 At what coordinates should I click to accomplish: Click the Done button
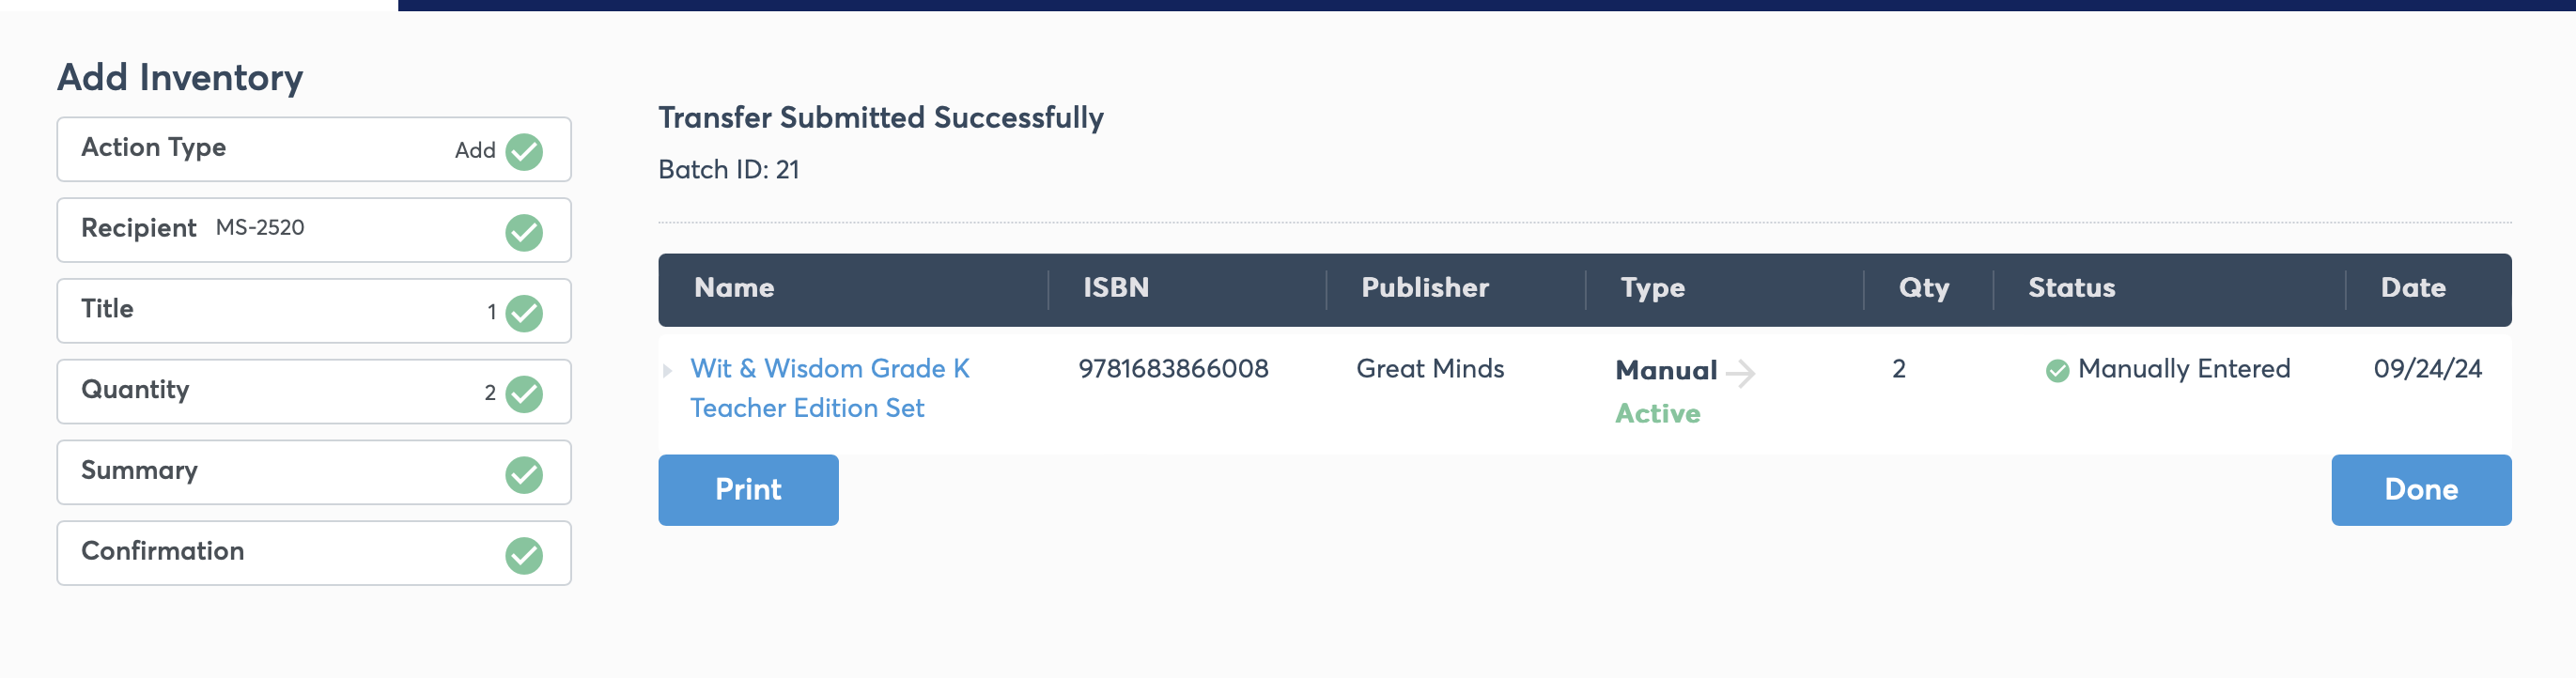[2421, 490]
